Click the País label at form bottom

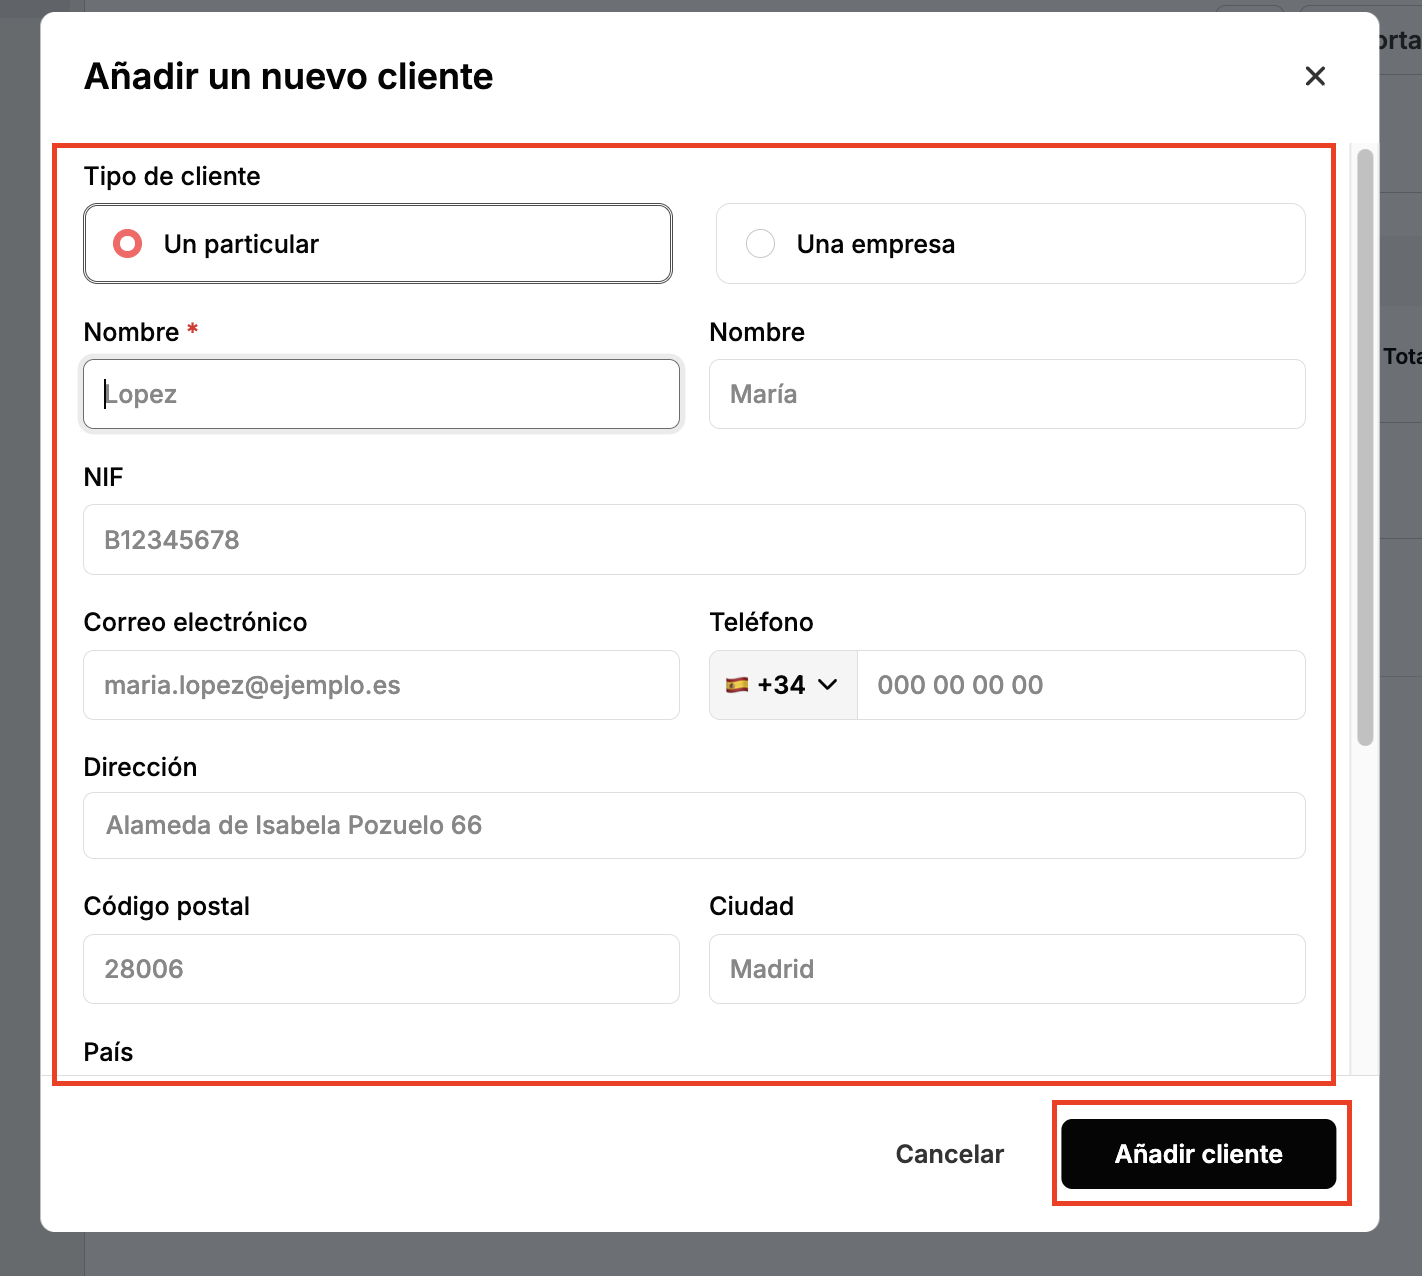[108, 1052]
